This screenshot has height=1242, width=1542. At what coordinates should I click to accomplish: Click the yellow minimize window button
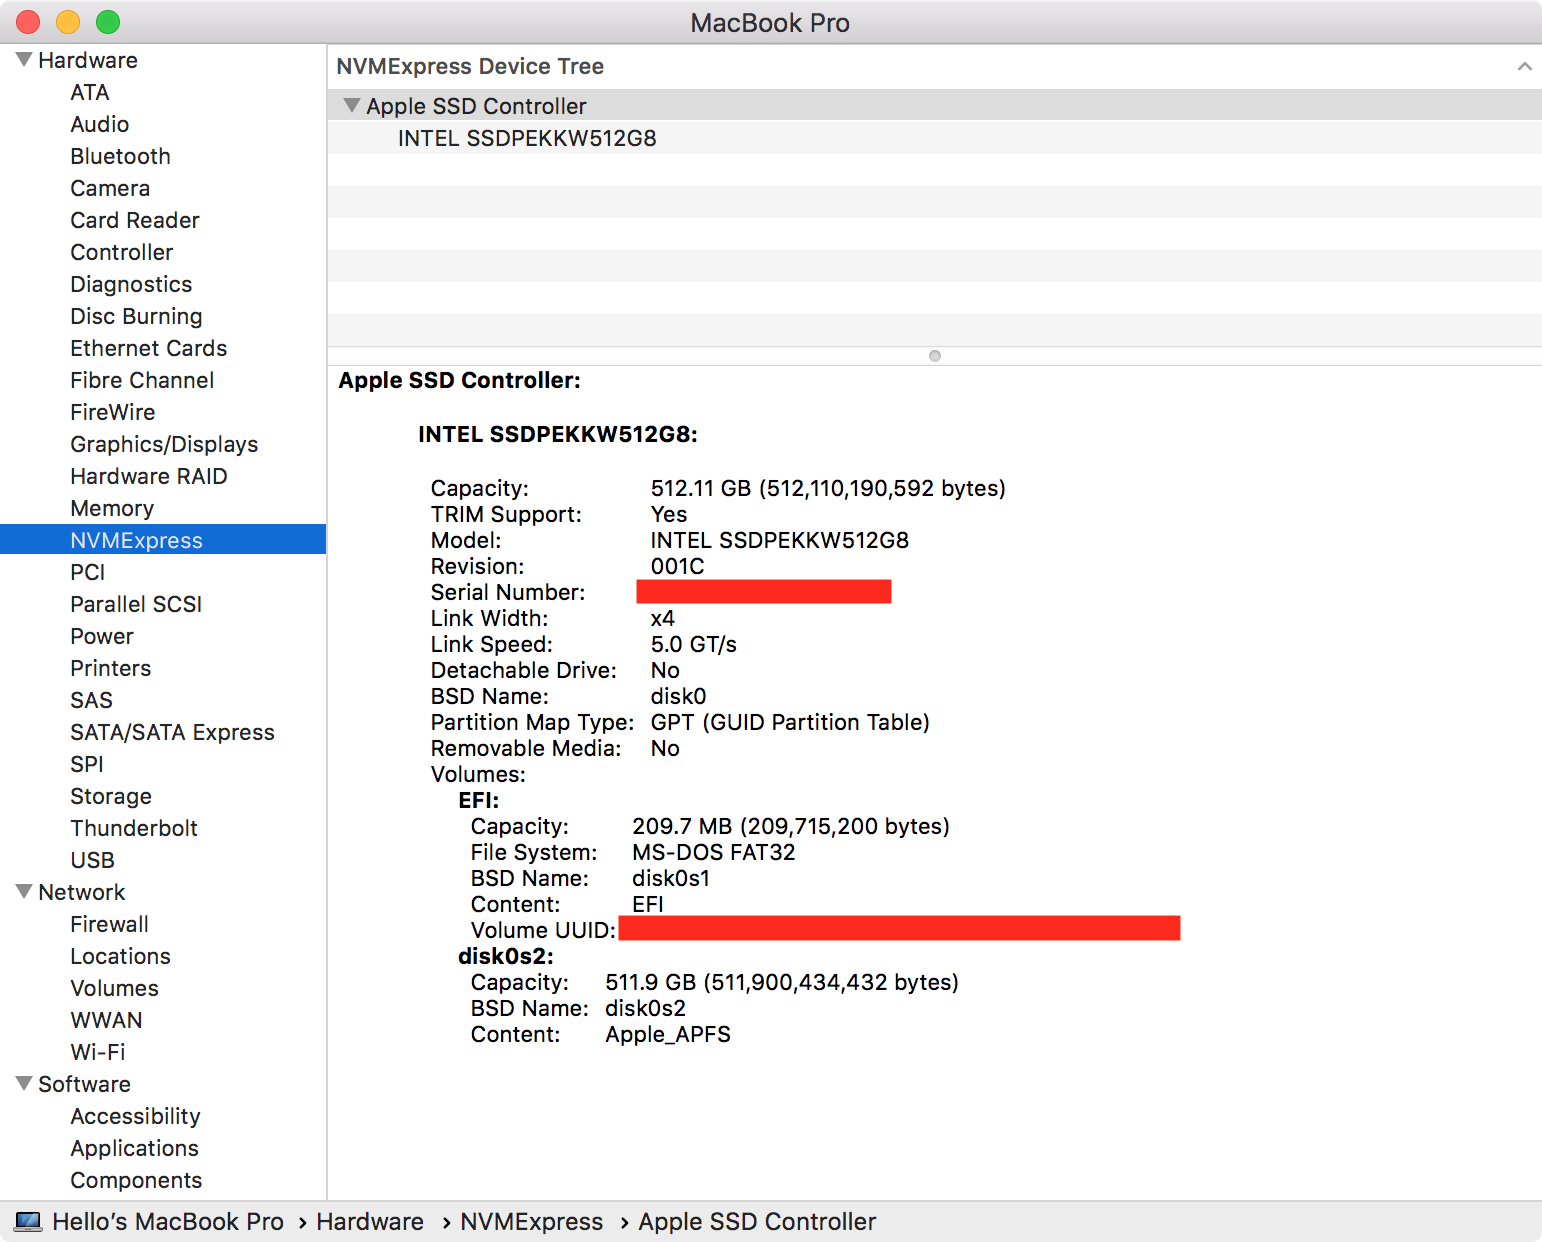(68, 22)
